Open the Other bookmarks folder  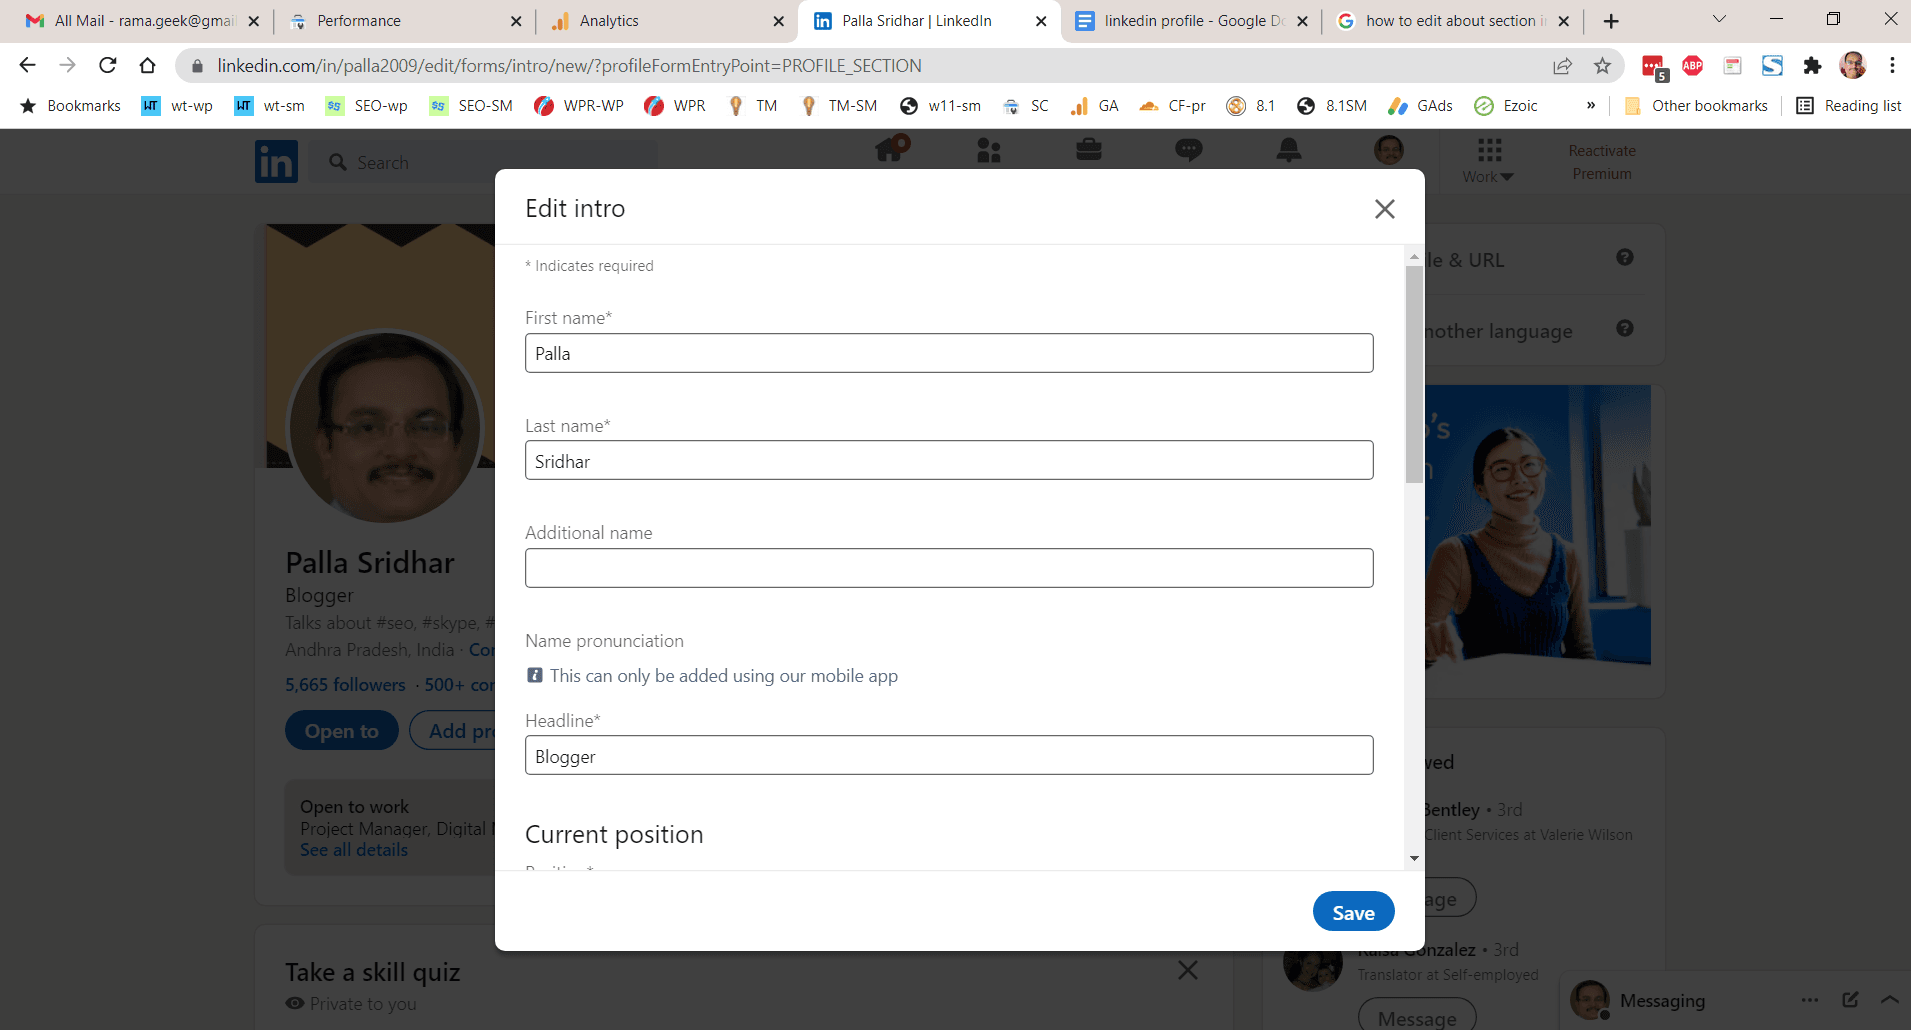1696,106
